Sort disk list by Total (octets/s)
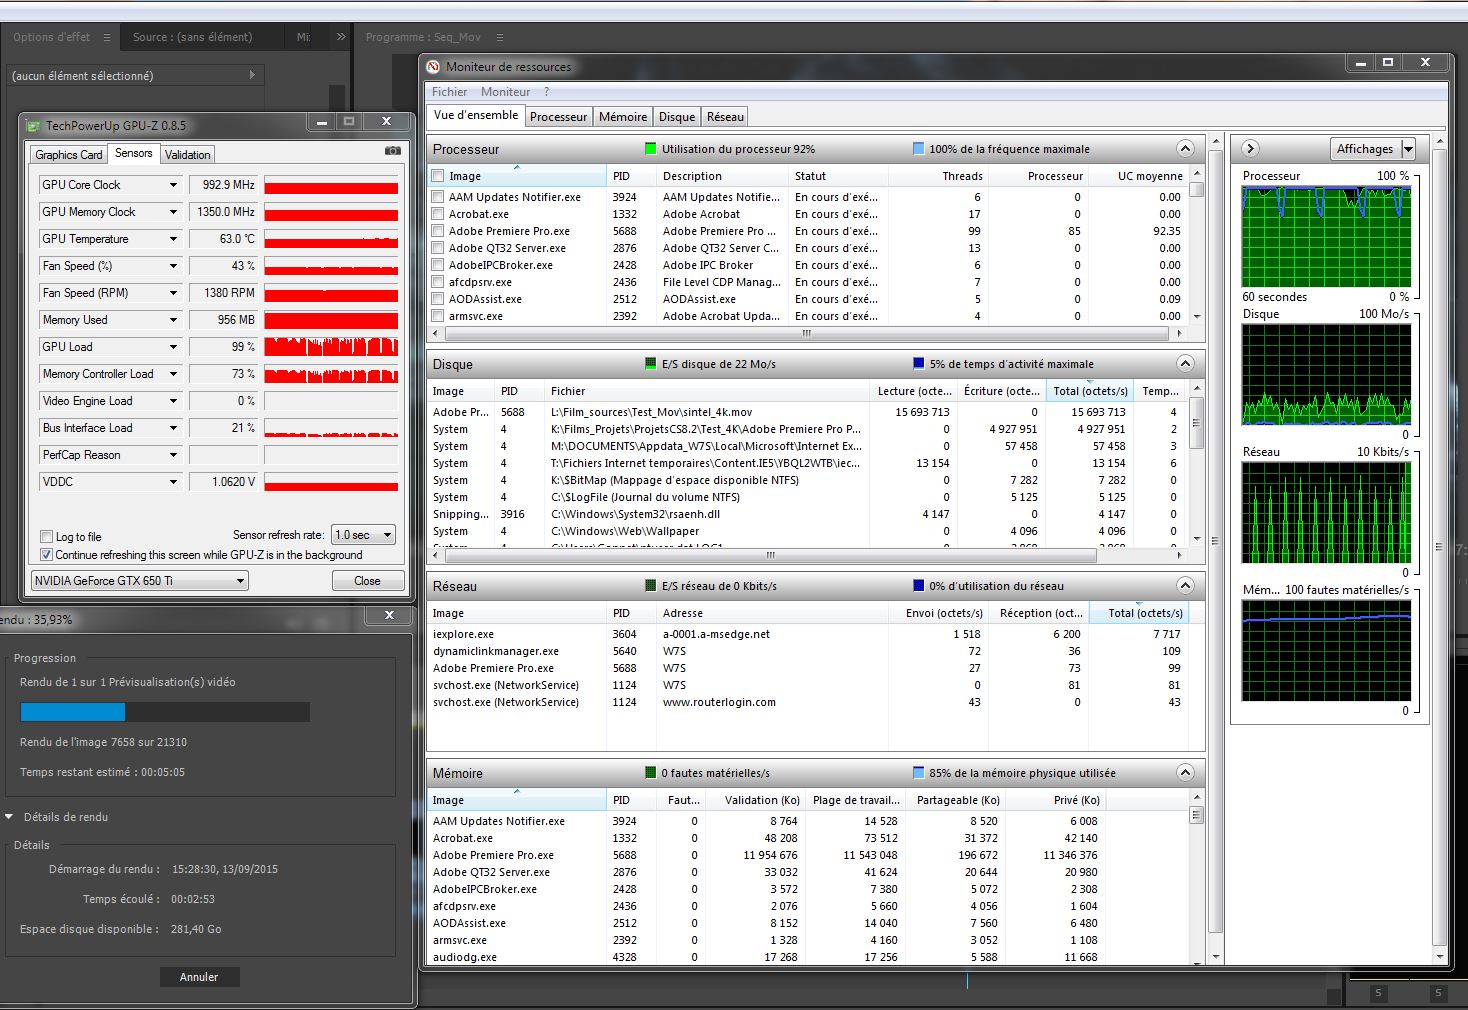 [x=1090, y=391]
